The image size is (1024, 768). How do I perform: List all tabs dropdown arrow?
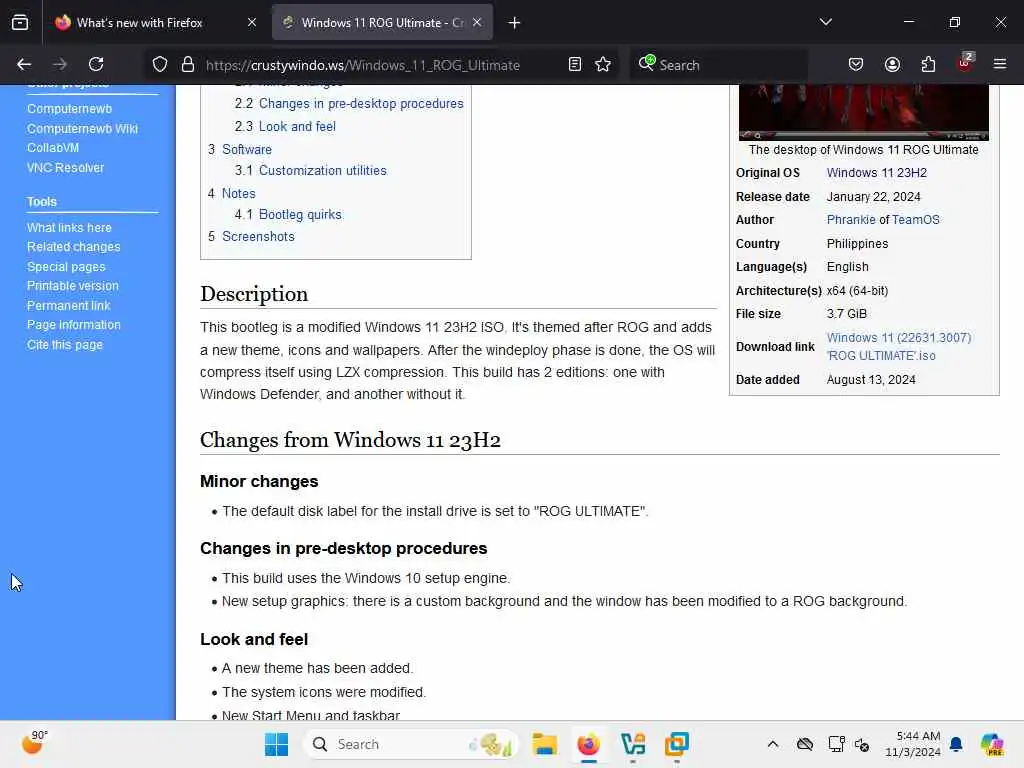825,22
